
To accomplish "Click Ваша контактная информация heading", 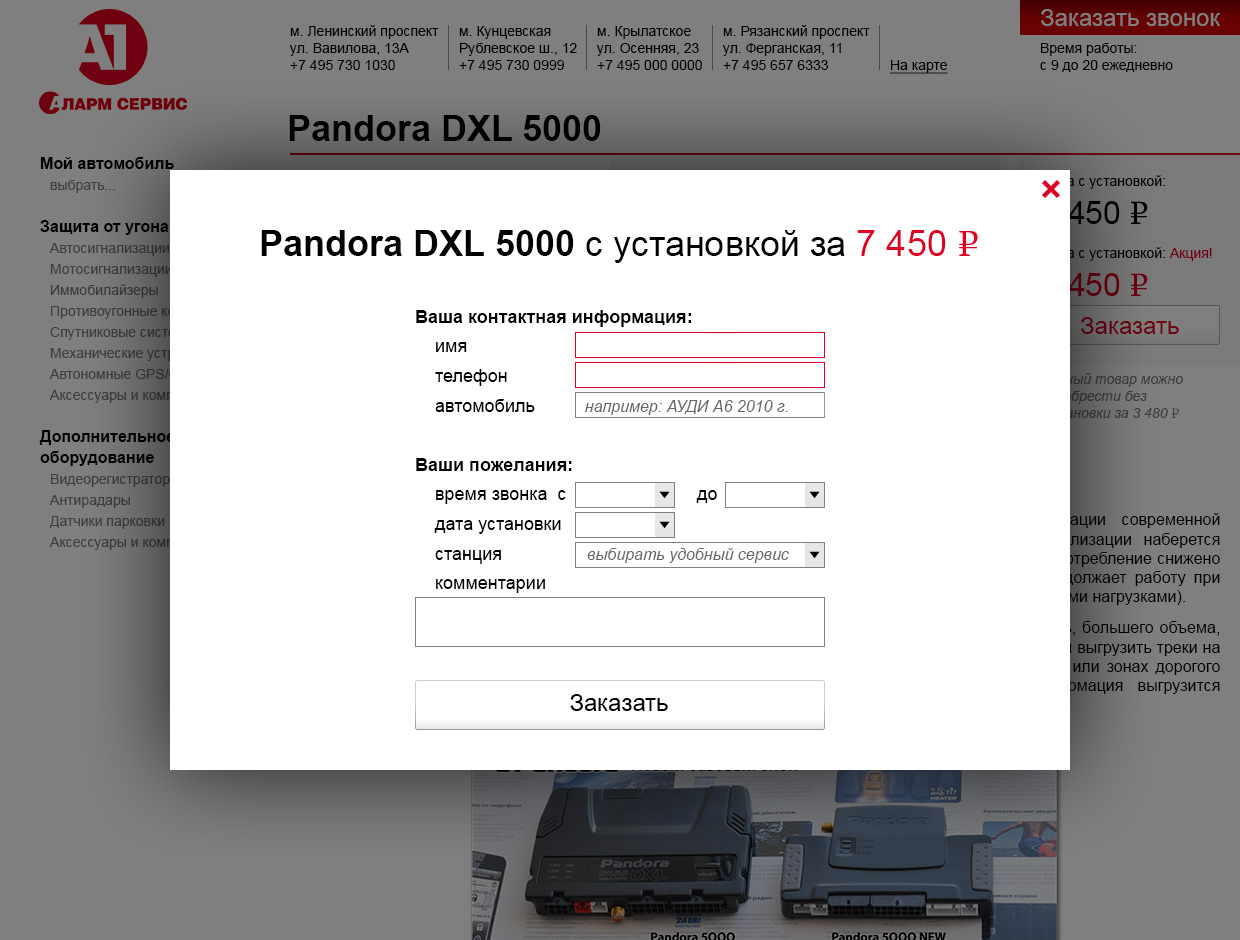I will (554, 317).
